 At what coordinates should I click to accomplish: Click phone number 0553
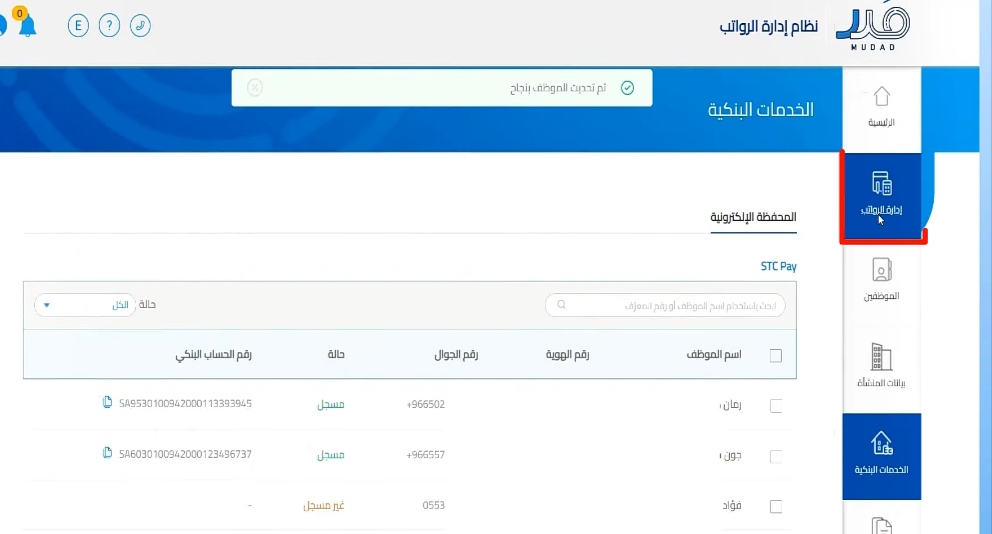(x=433, y=506)
